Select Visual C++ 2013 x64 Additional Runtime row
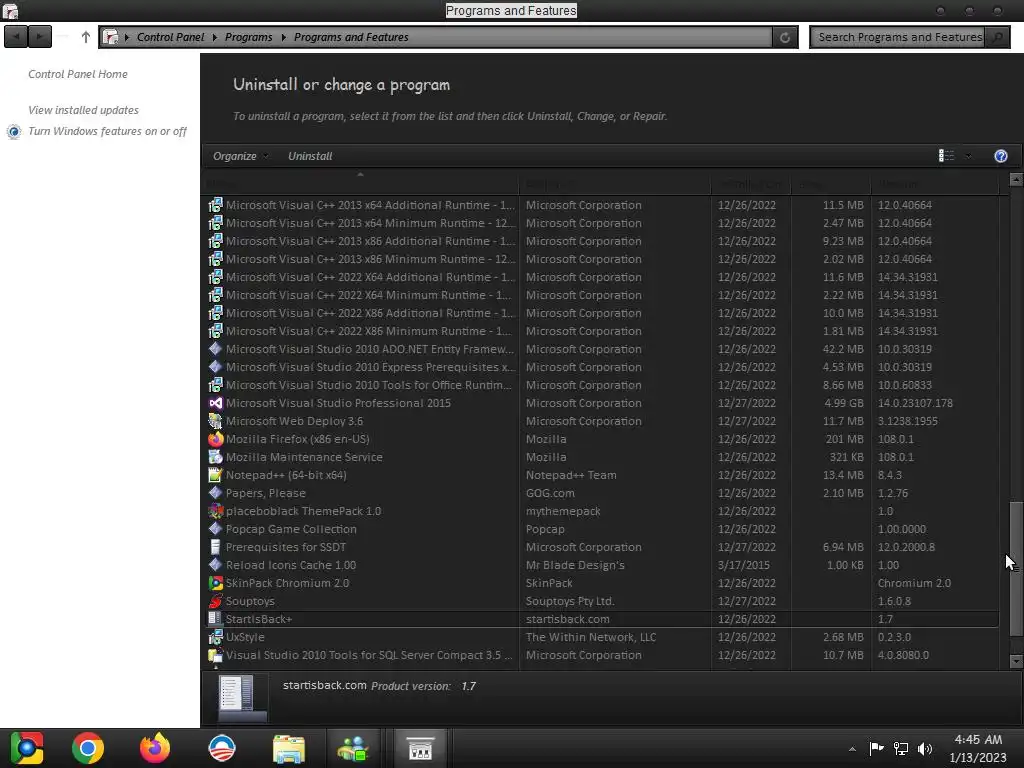The width and height of the screenshot is (1024, 768). (603, 205)
